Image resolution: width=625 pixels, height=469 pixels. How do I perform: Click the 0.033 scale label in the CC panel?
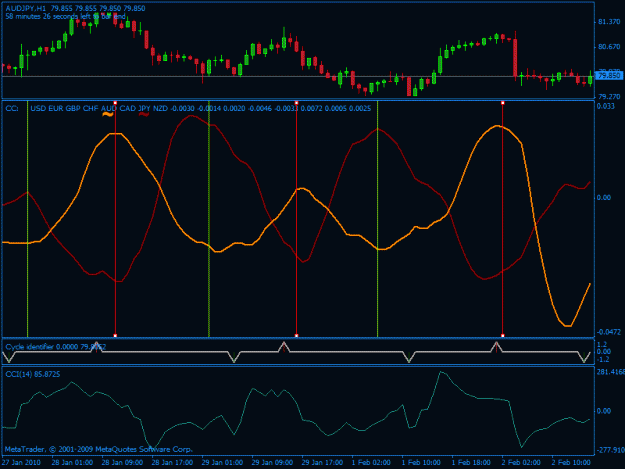click(605, 106)
